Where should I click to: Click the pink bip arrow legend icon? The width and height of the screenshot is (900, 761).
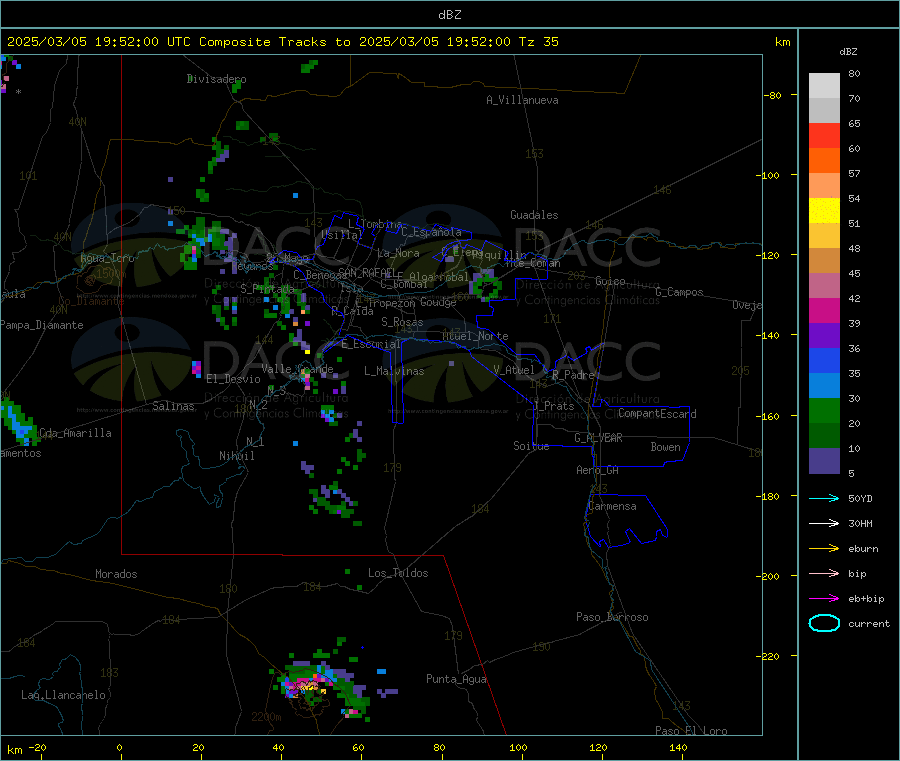(x=824, y=573)
